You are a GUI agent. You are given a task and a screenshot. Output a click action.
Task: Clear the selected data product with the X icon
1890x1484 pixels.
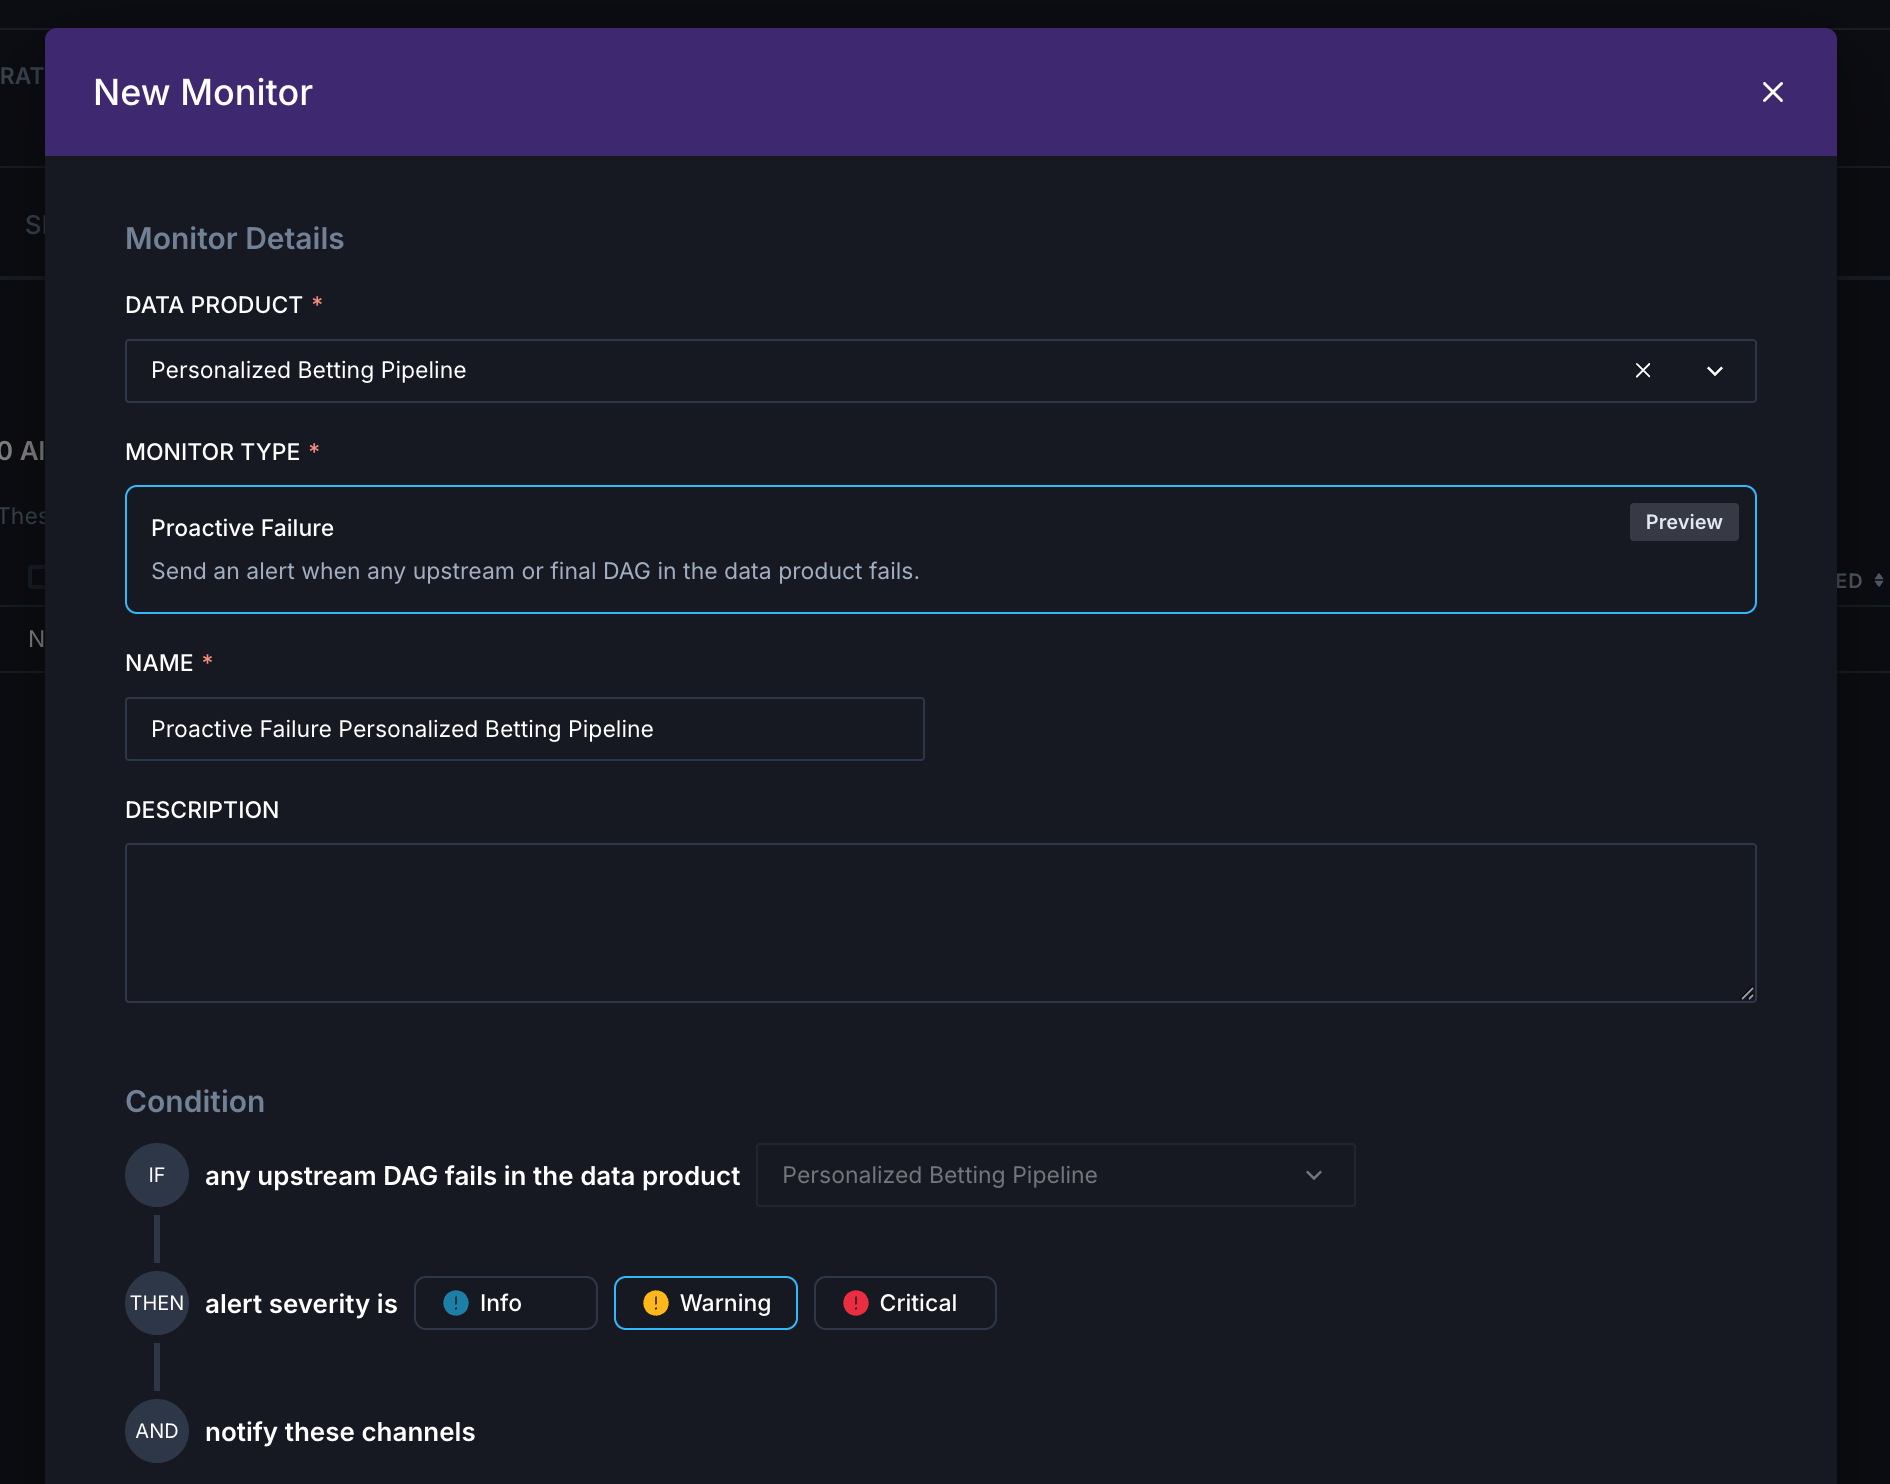click(1644, 370)
